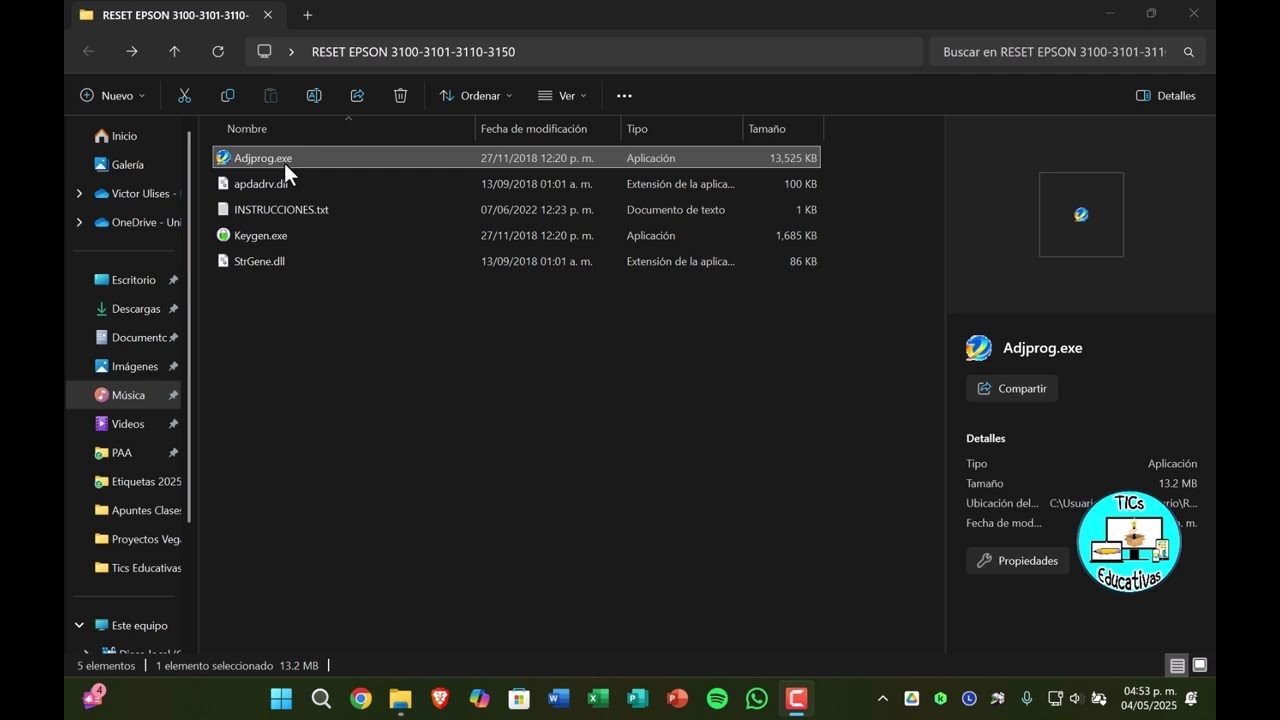Click the Cut scissors icon in toolbar
The width and height of the screenshot is (1280, 720).
click(184, 96)
